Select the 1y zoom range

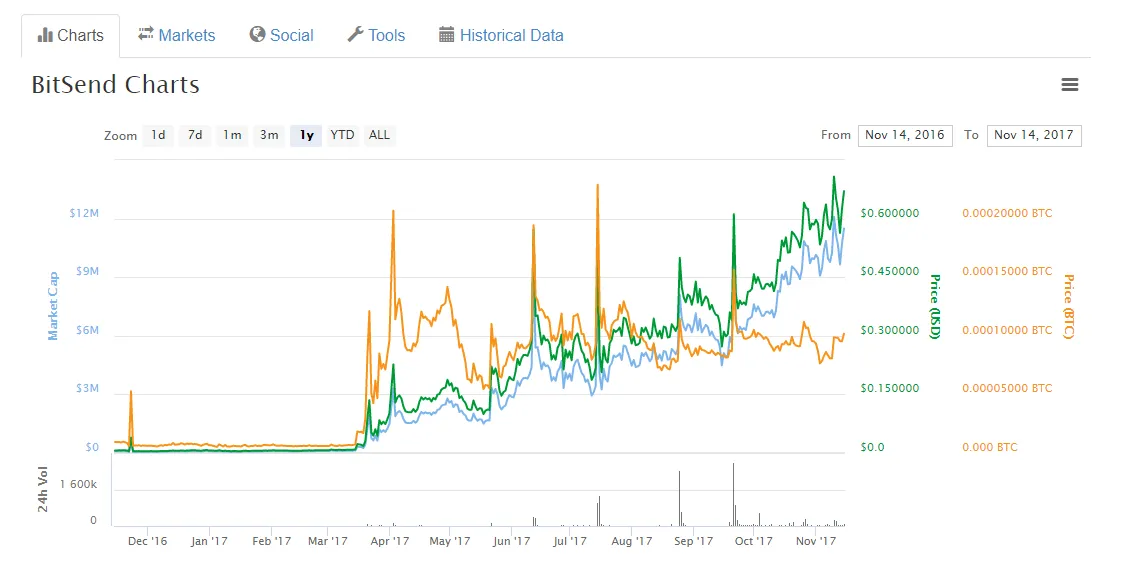(306, 135)
